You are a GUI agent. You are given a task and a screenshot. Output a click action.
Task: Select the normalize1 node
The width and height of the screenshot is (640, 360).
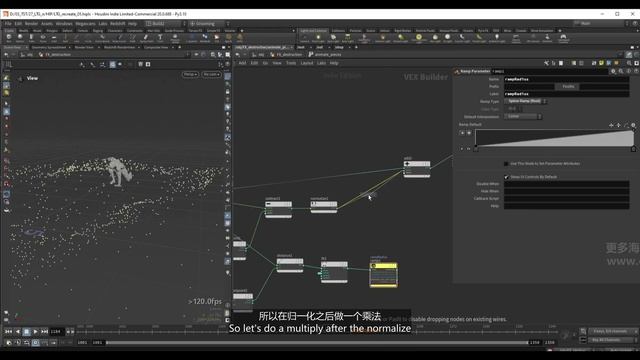(x=324, y=206)
